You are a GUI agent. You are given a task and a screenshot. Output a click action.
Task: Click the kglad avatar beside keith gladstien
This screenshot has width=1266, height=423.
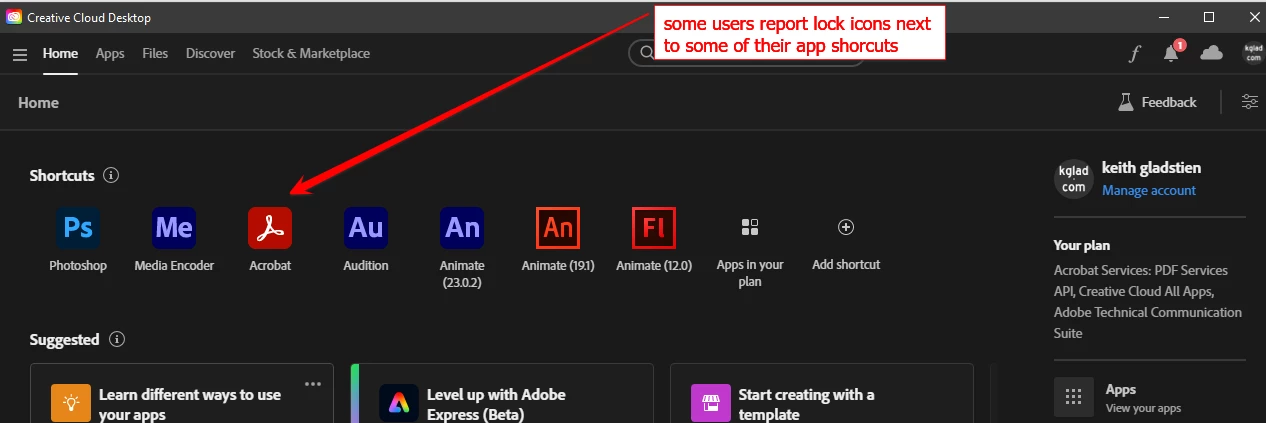tap(1072, 179)
